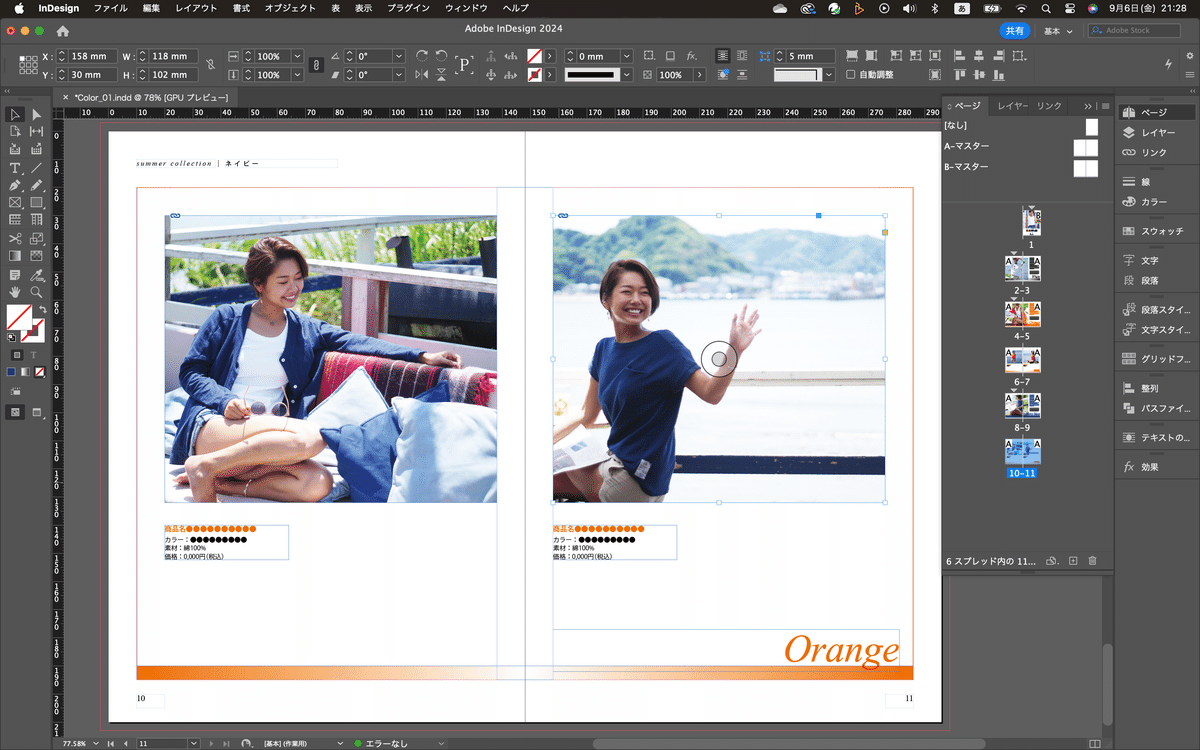Viewport: 1200px width, 750px height.
Task: Click the Rotate 90° clockwise icon
Action: click(x=422, y=56)
